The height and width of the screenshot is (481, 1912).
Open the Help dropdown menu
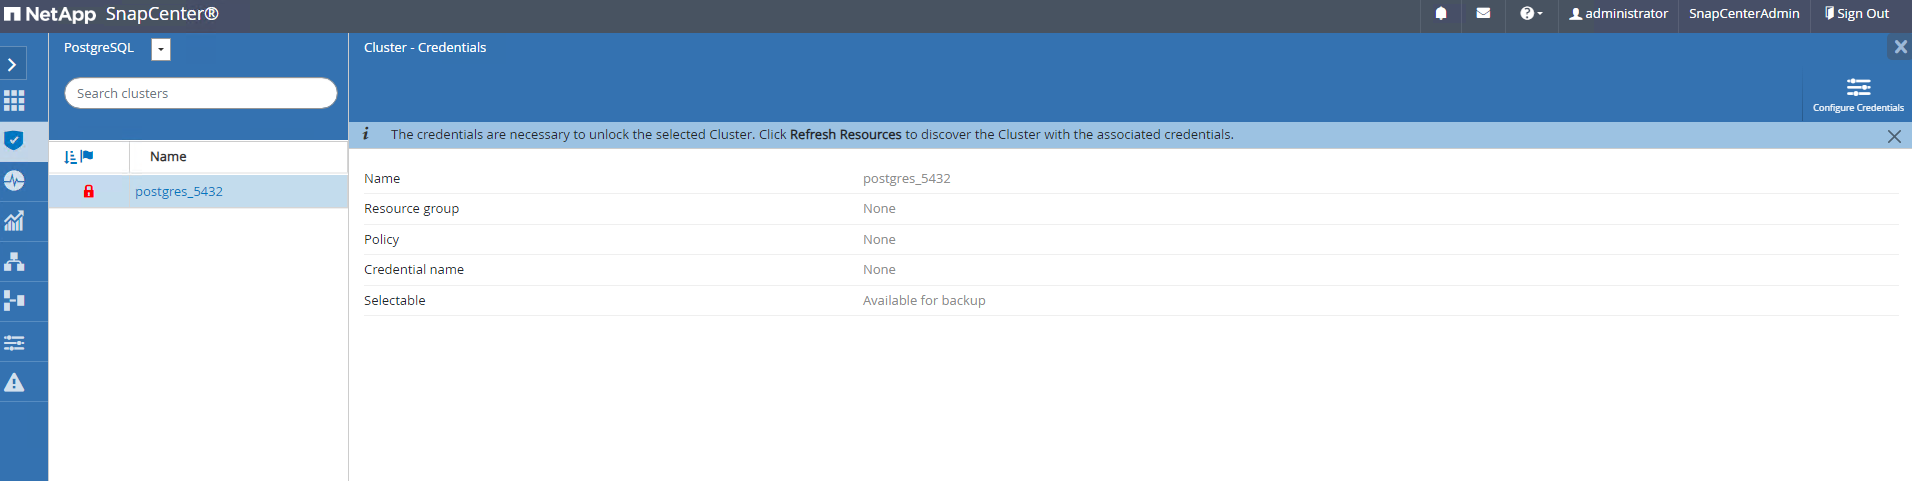(x=1531, y=14)
